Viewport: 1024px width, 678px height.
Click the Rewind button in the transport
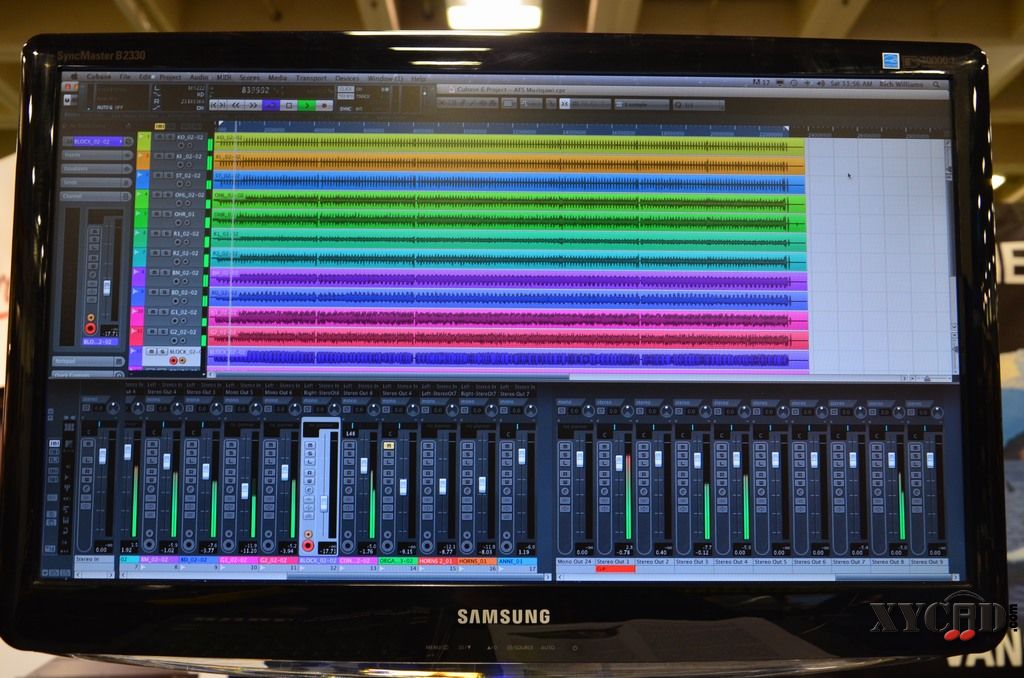pos(236,105)
